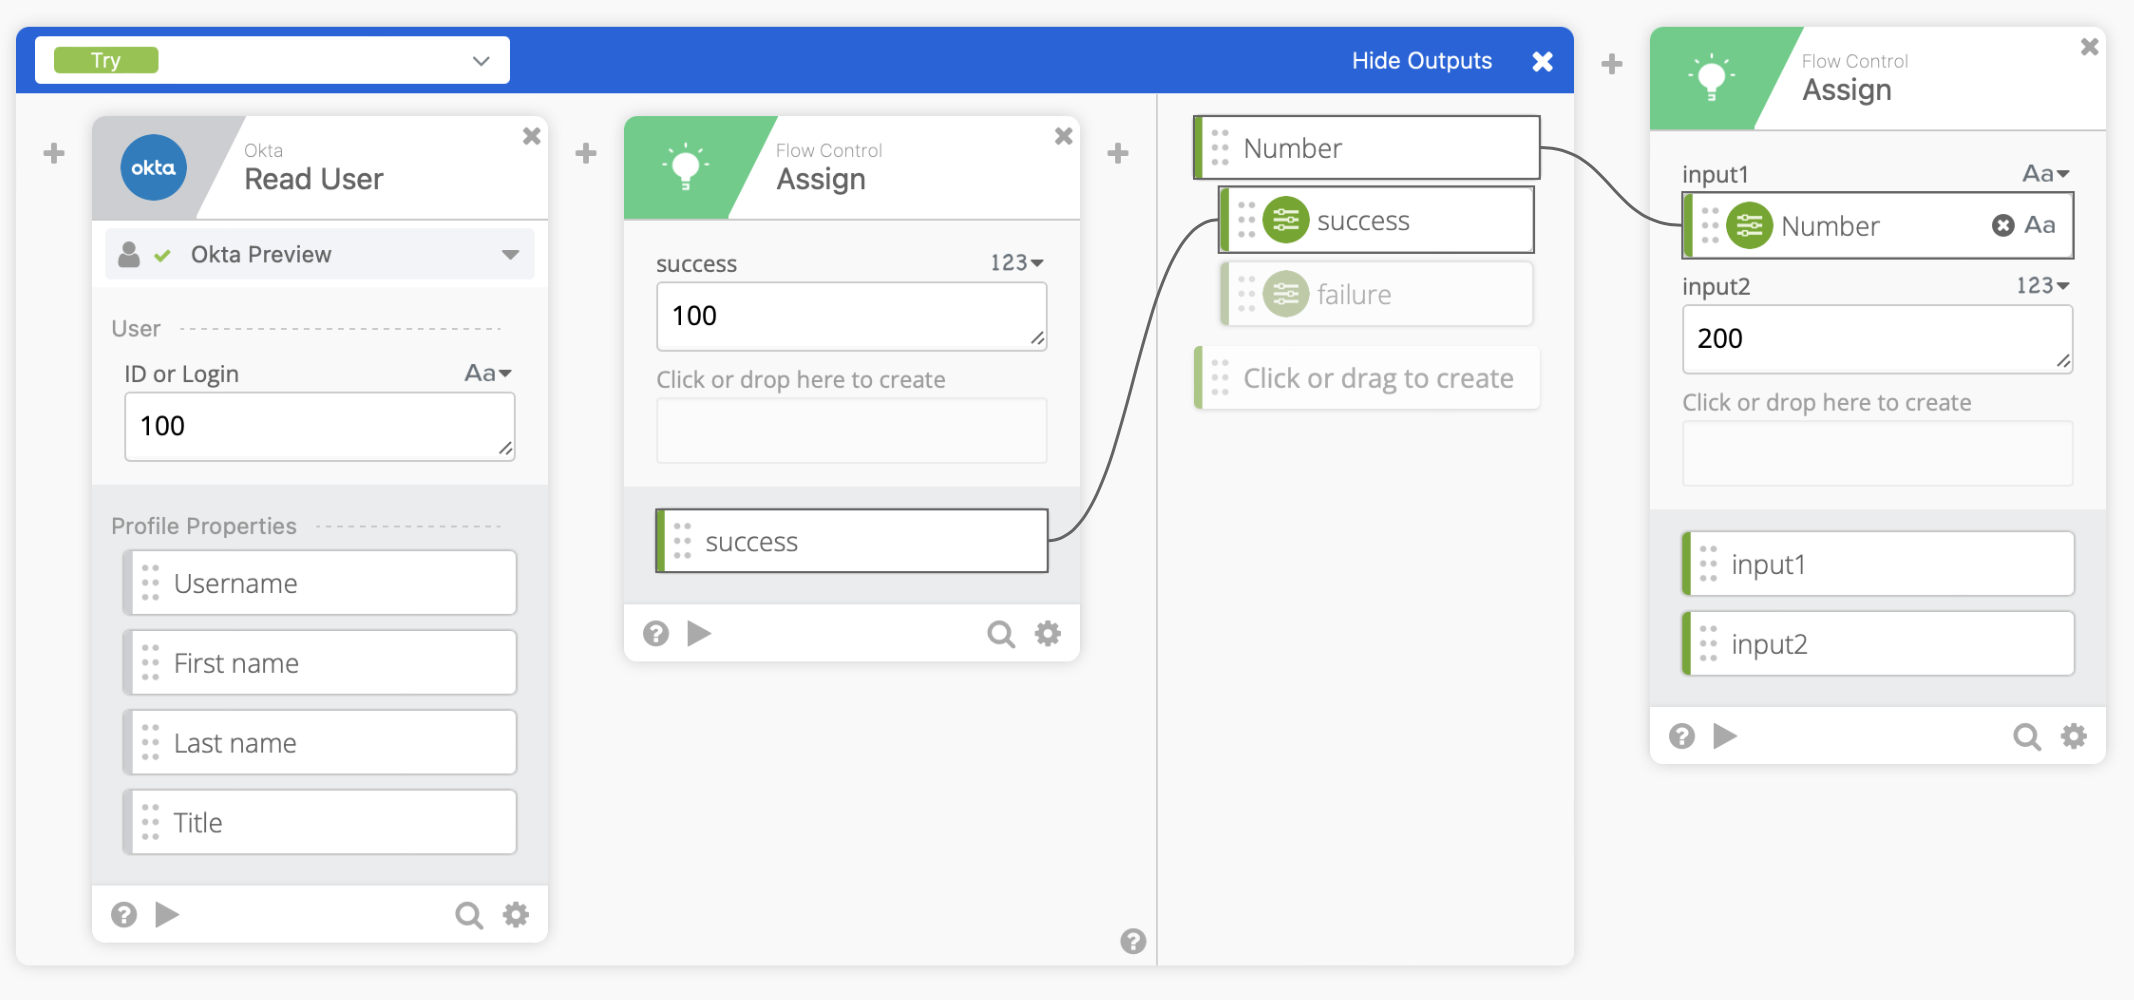2134x1000 pixels.
Task: Click magnifier icon on middle Assign card
Action: point(1000,633)
